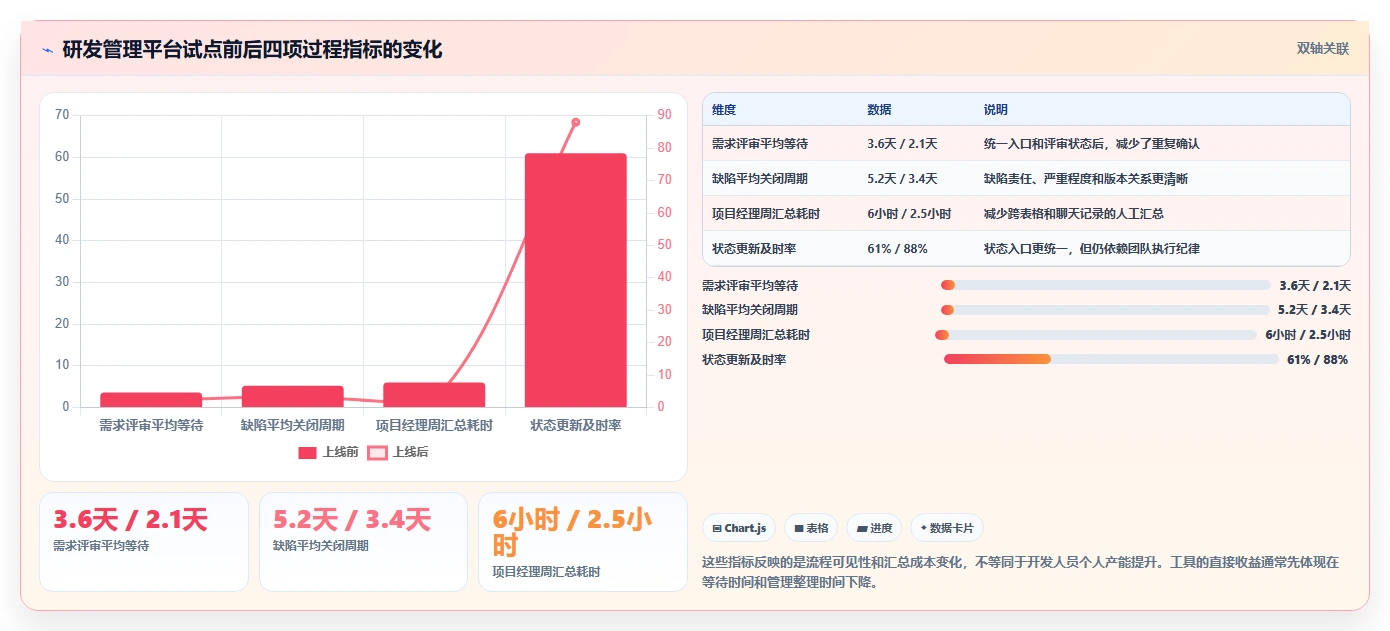
Task: Select the 进度 tag chip
Action: 874,528
